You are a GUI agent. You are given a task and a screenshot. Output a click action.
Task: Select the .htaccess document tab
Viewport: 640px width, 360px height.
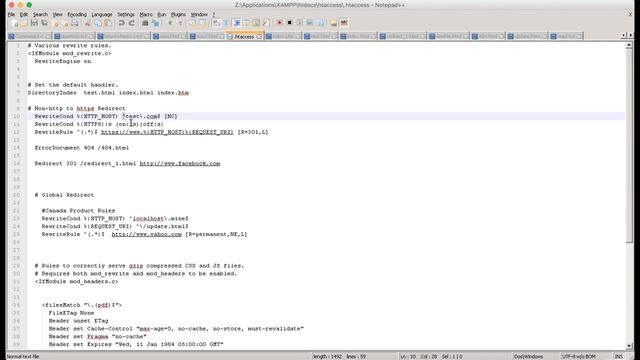click(244, 36)
